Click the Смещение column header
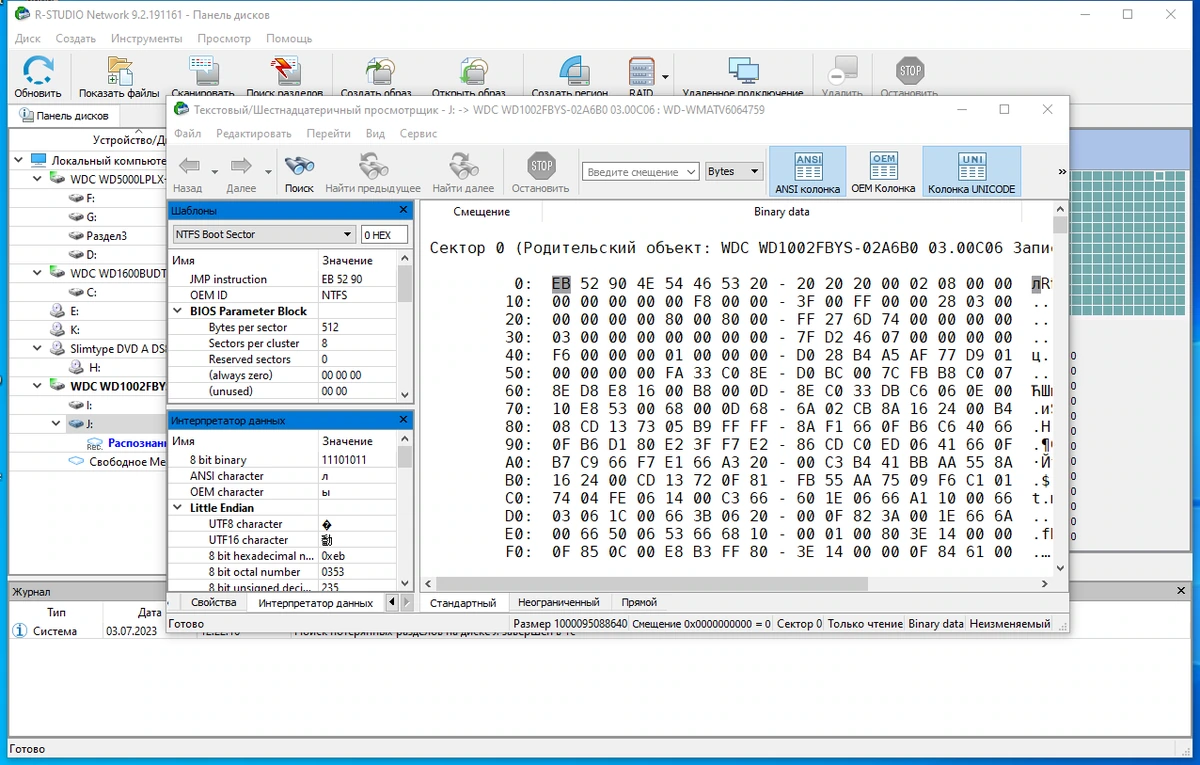The width and height of the screenshot is (1200, 765). coord(481,212)
